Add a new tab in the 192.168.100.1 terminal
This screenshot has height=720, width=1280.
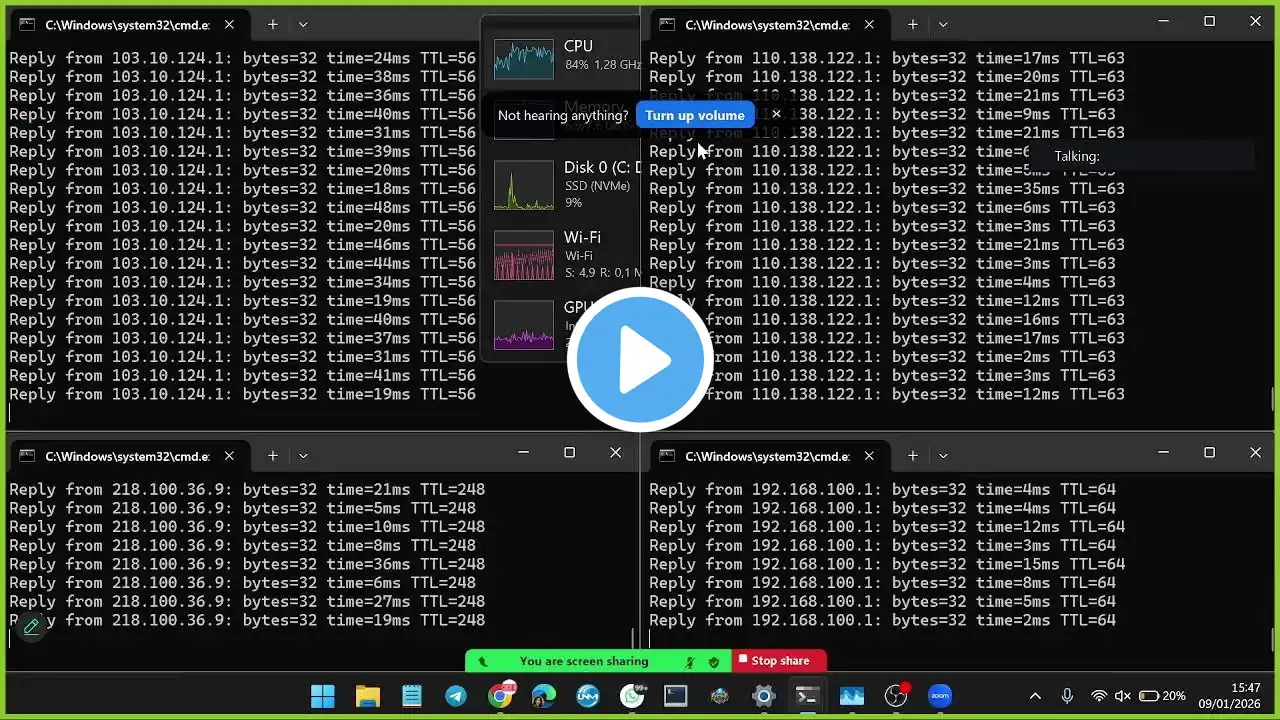pos(913,456)
